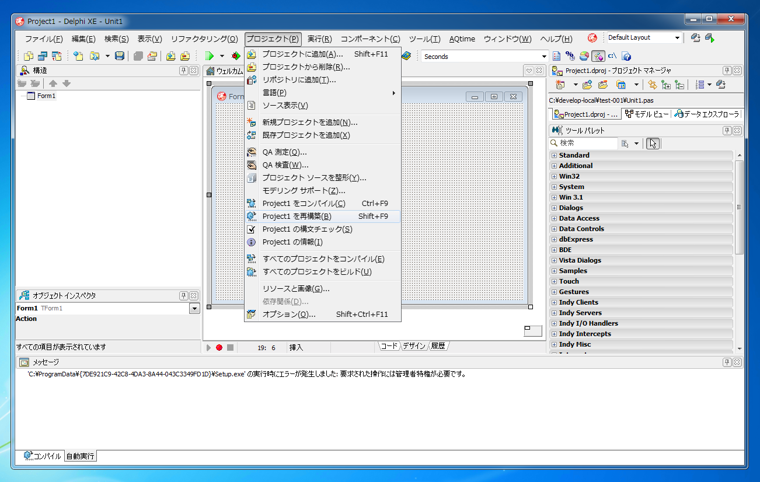Expand the Indy Clients palette category

[554, 302]
